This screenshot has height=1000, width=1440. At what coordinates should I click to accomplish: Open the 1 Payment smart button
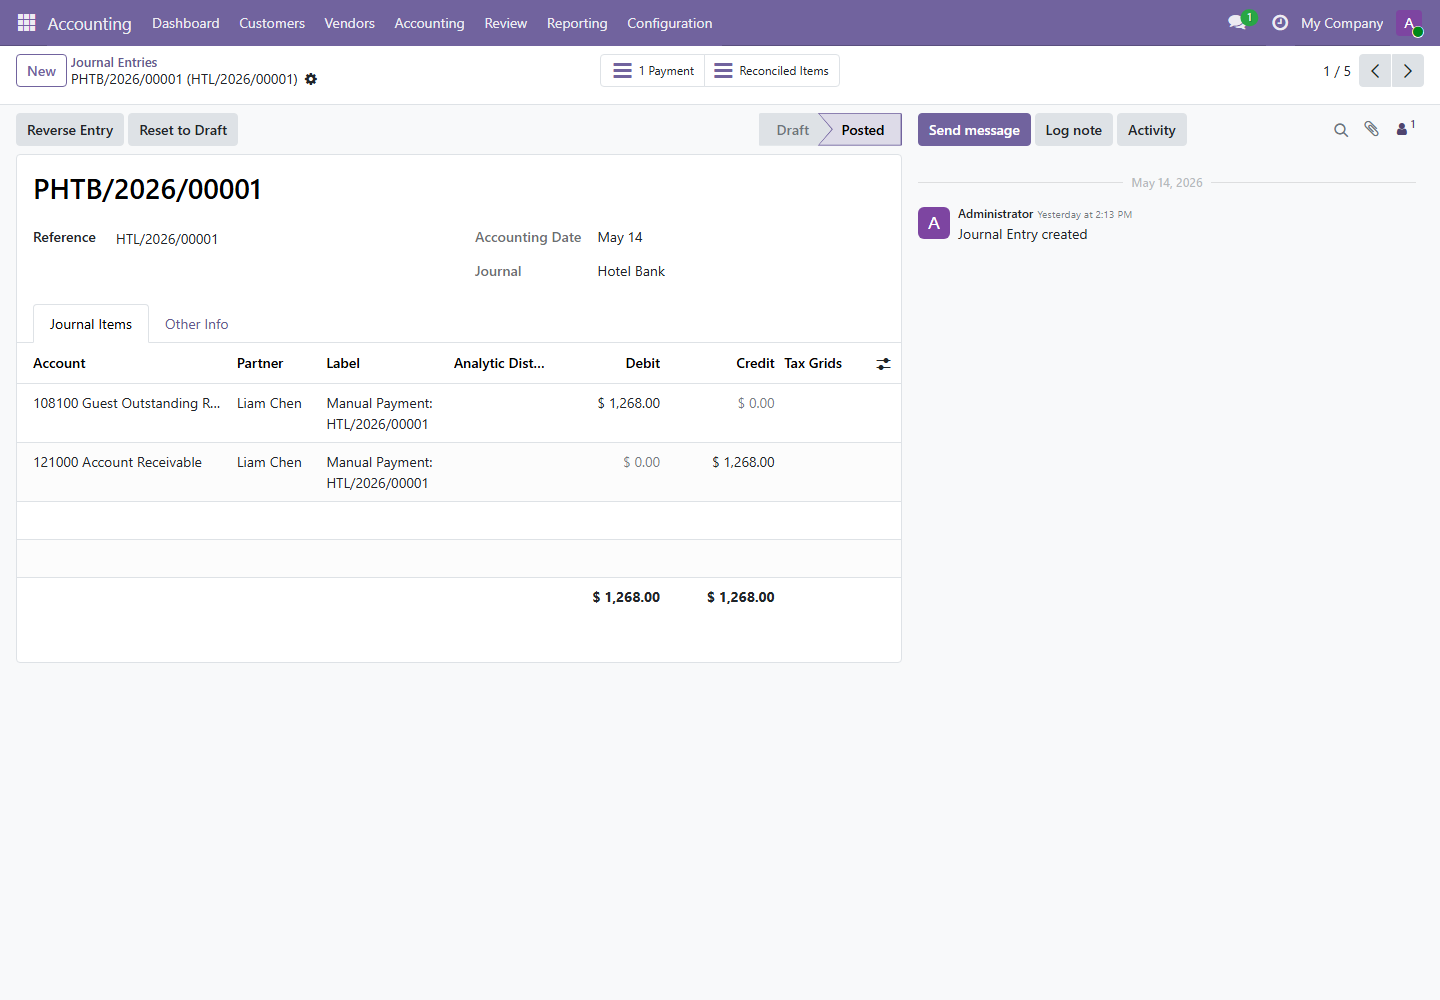pyautogui.click(x=653, y=71)
